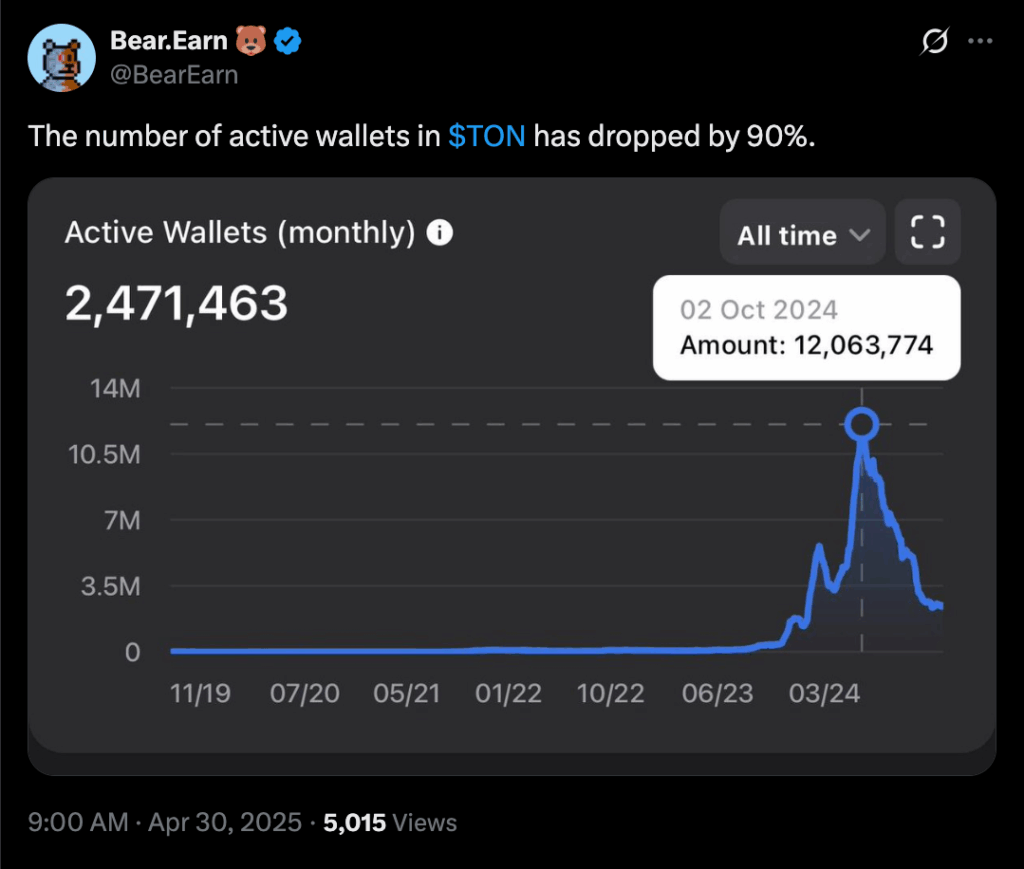This screenshot has height=869, width=1024.
Task: Click the 9:00 AM Apr 30, 2025 timestamp
Action: click(165, 823)
